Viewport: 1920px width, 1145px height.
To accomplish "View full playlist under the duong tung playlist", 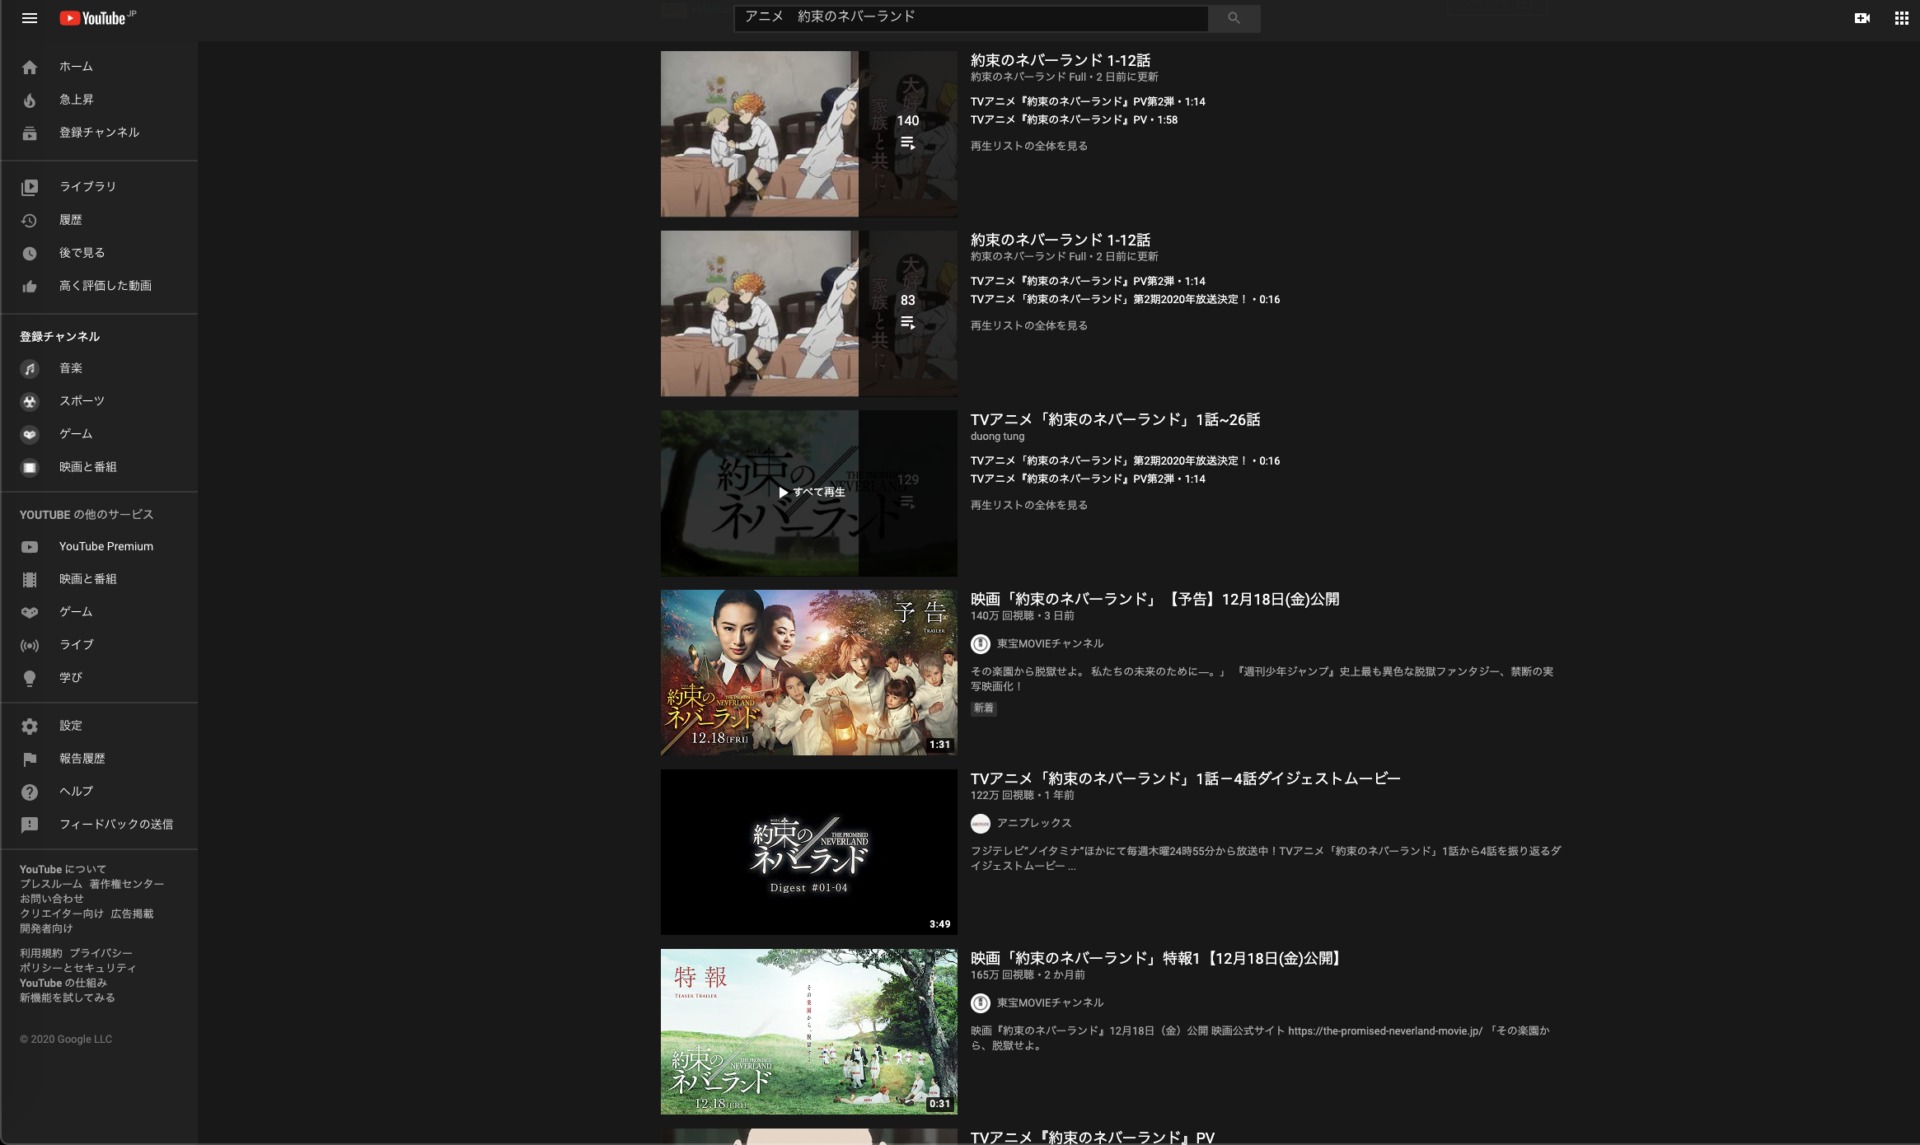I will tap(1029, 505).
